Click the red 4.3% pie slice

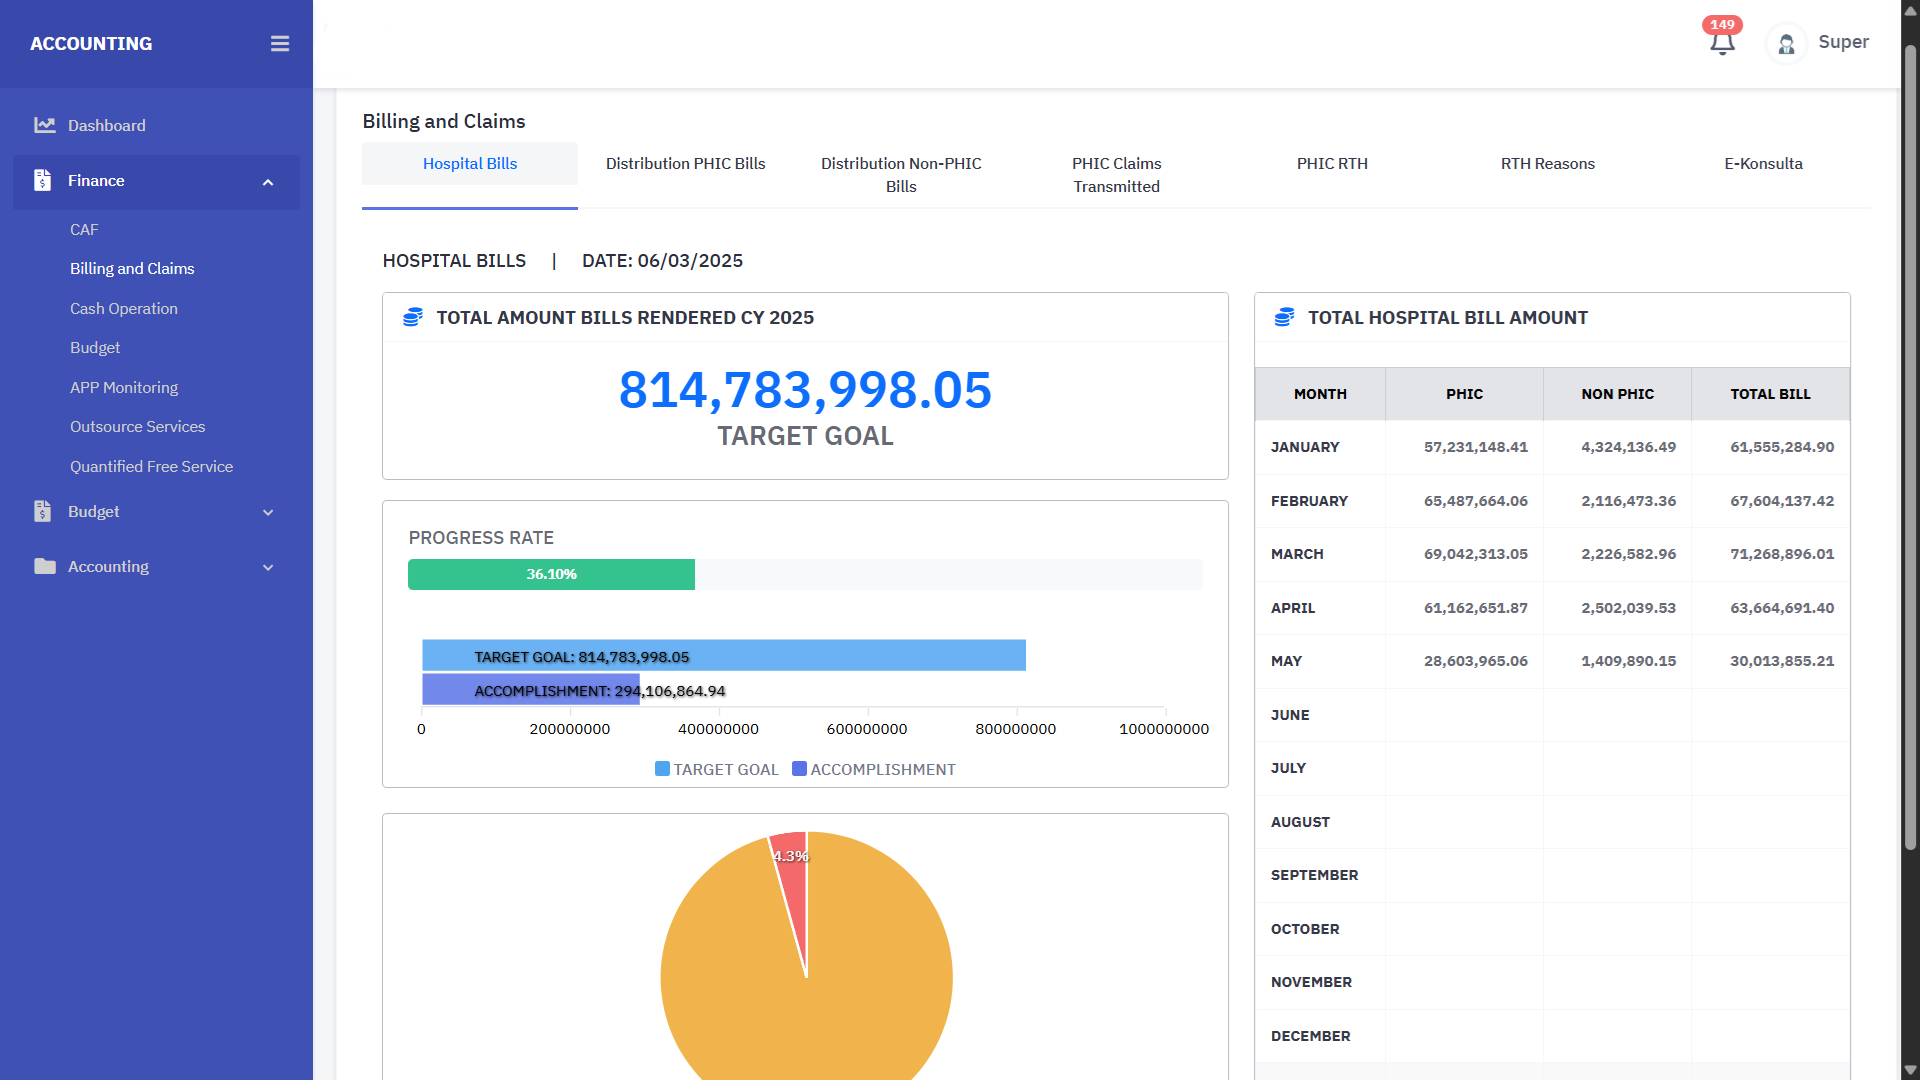(791, 868)
